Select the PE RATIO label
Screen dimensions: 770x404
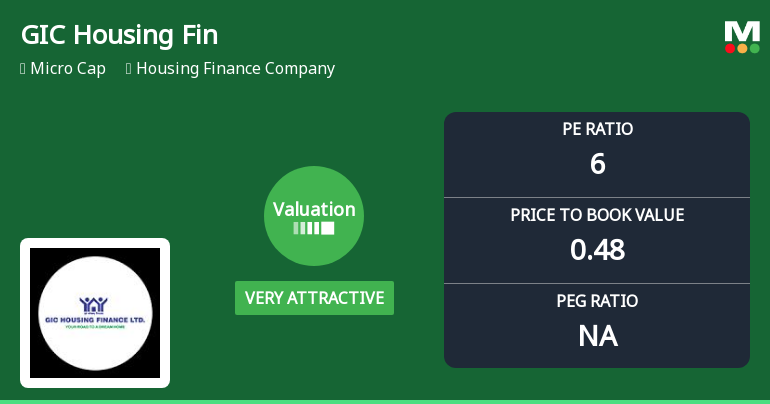[597, 129]
